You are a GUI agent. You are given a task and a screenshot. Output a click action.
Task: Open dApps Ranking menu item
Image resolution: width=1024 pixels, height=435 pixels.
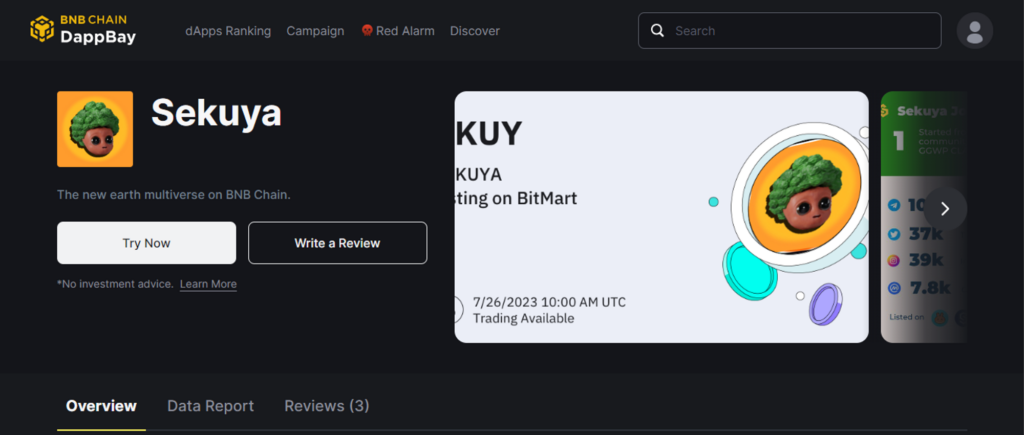[x=228, y=31]
